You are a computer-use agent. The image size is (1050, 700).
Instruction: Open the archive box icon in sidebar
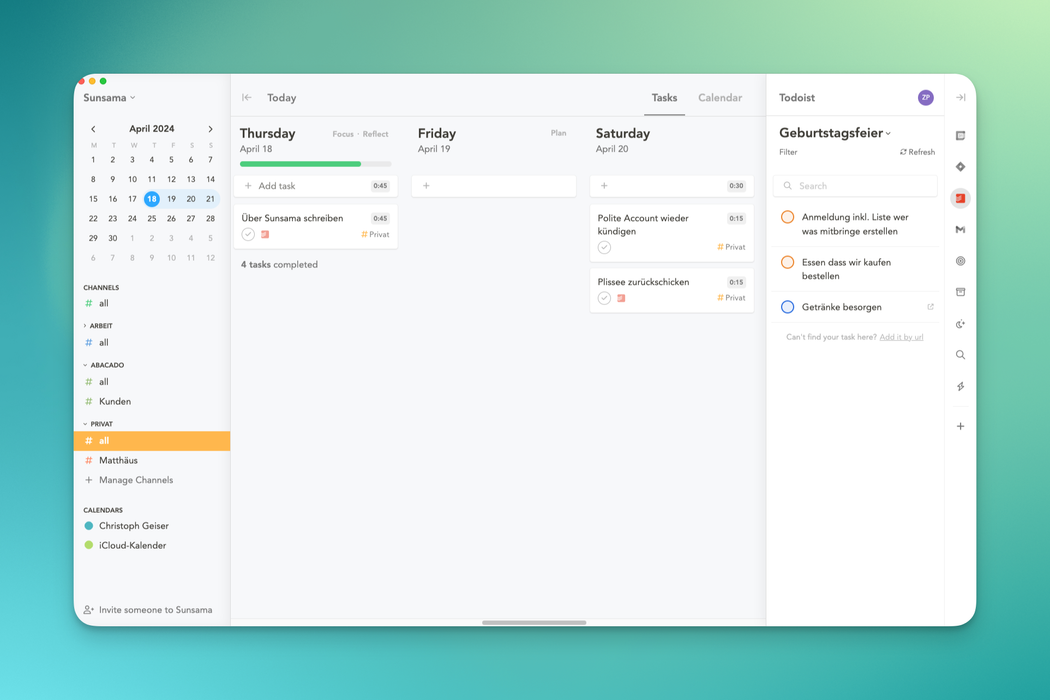click(960, 292)
